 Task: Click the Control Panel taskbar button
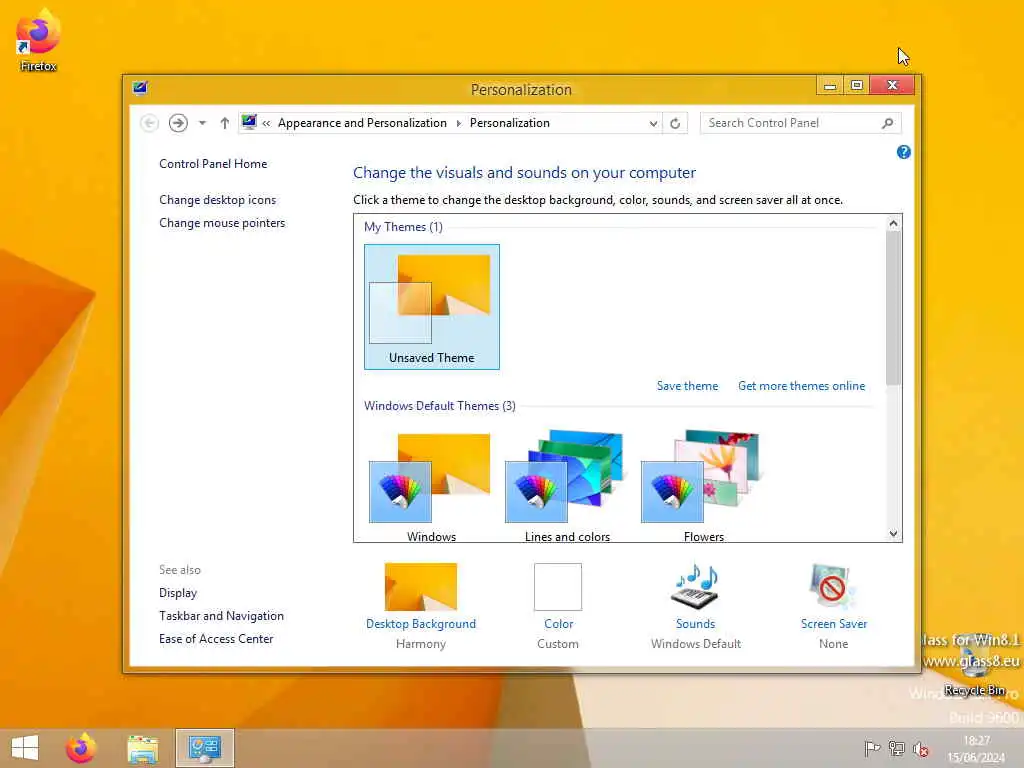point(204,748)
